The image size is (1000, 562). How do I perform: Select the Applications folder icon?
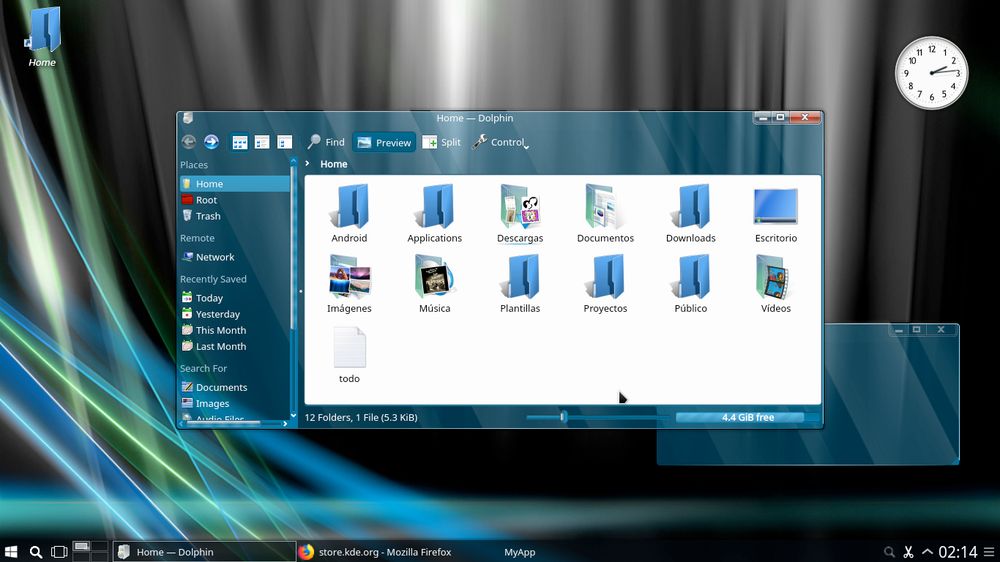coord(434,207)
